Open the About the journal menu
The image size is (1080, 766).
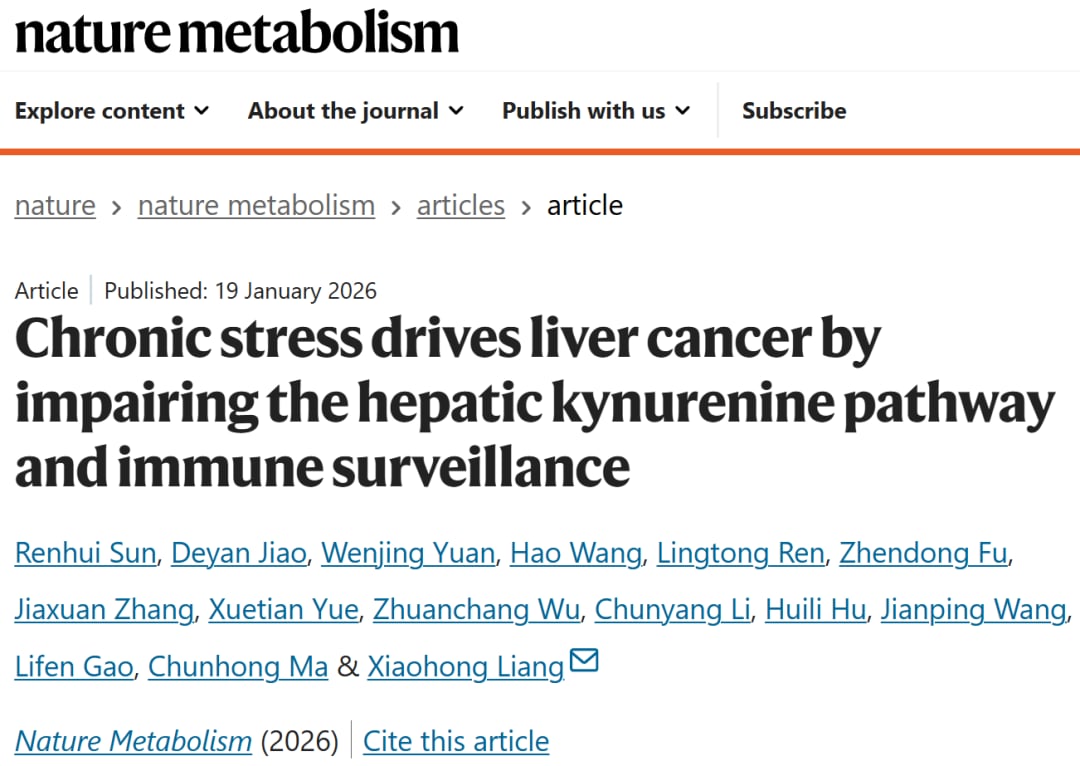355,111
